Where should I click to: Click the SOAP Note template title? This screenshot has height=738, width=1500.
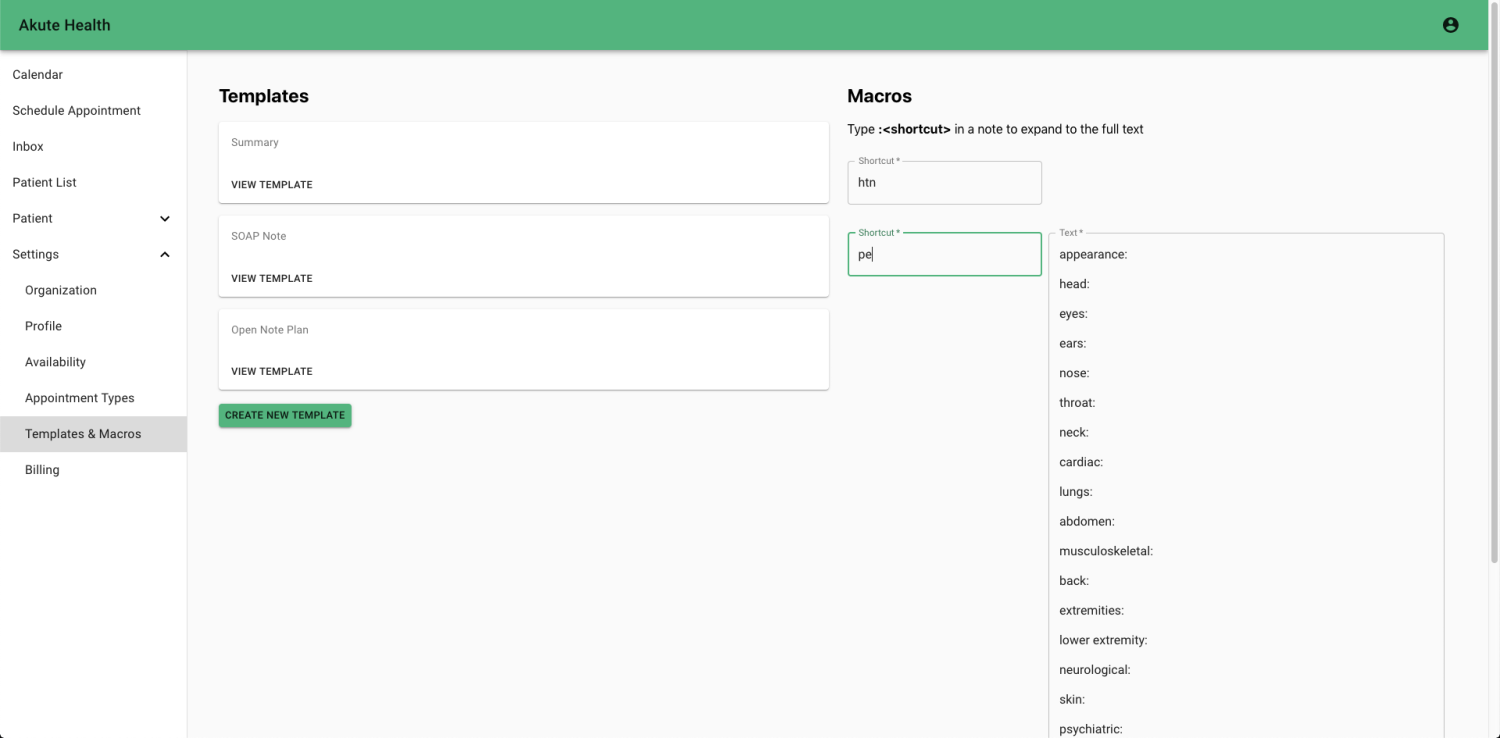click(259, 237)
